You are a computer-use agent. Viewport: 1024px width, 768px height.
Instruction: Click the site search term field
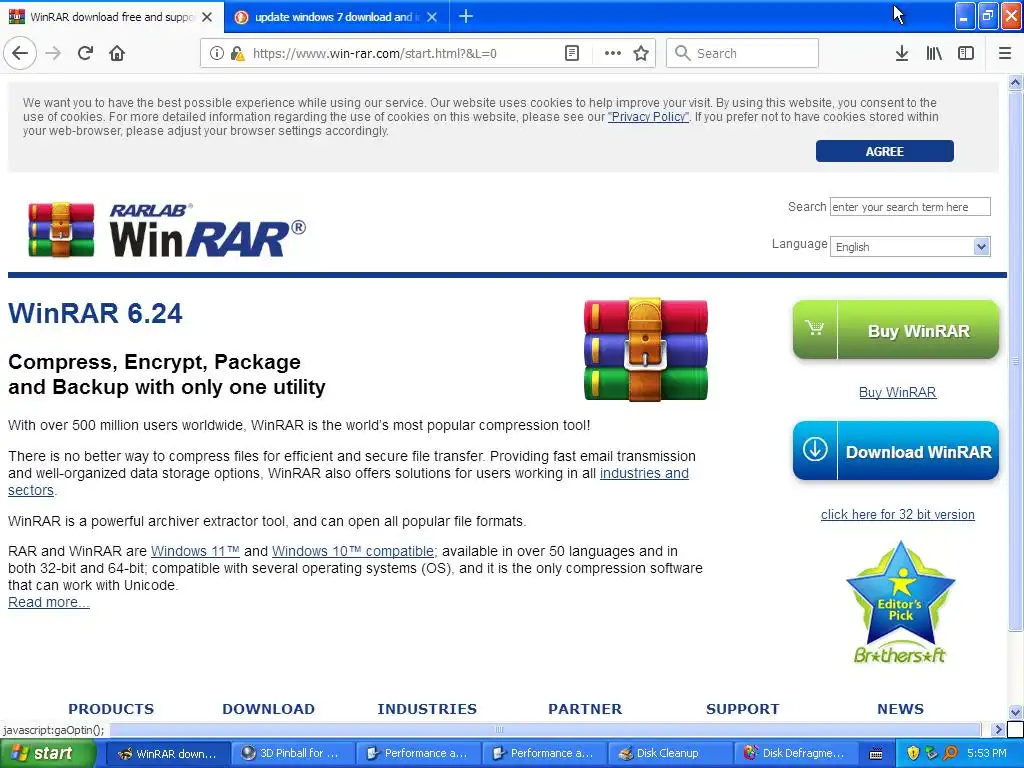[x=910, y=206]
